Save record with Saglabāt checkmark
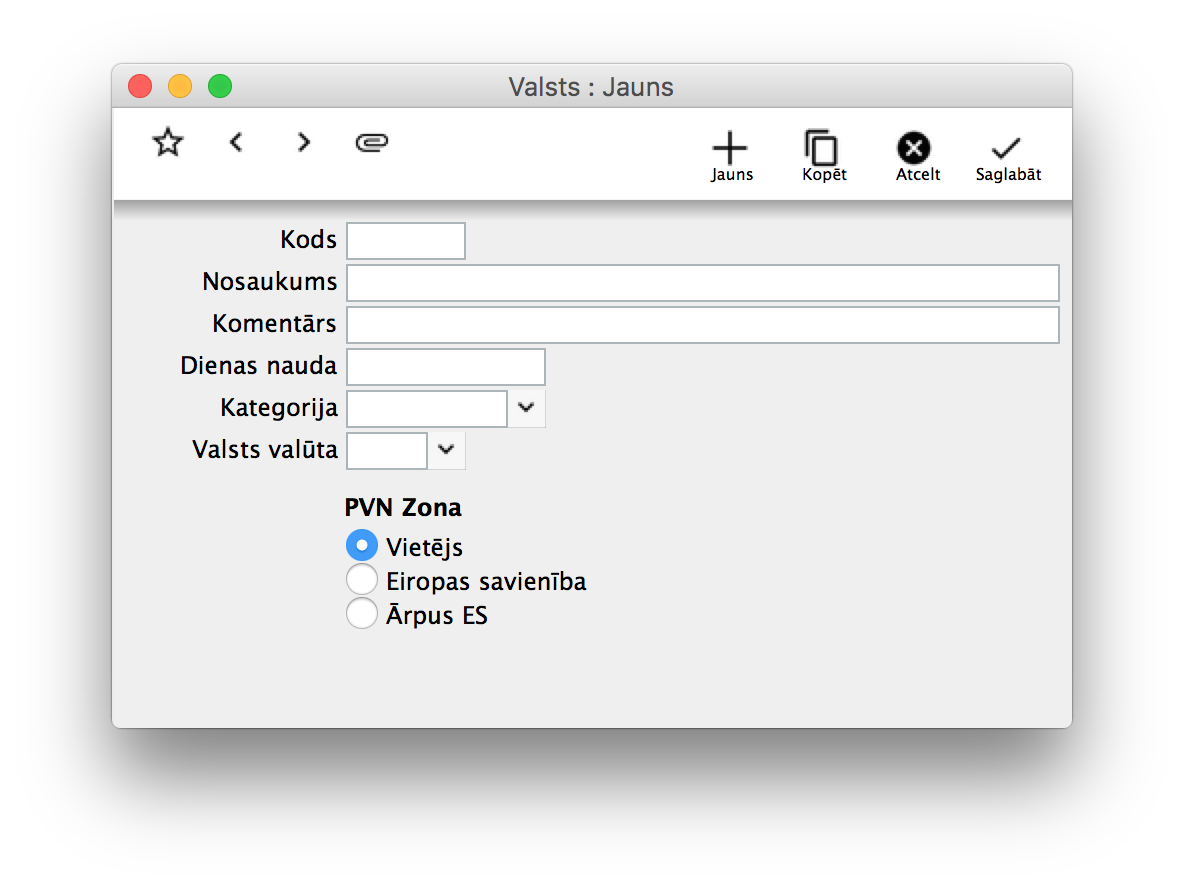The width and height of the screenshot is (1184, 888). (1007, 156)
